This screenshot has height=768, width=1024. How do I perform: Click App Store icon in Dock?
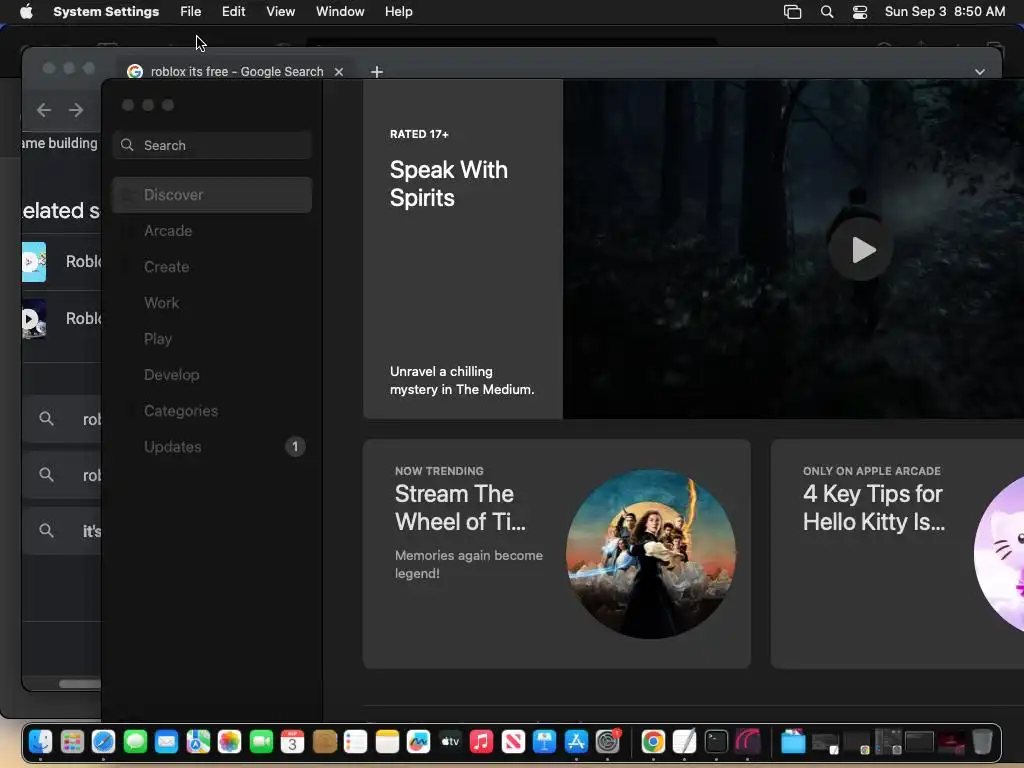[576, 742]
